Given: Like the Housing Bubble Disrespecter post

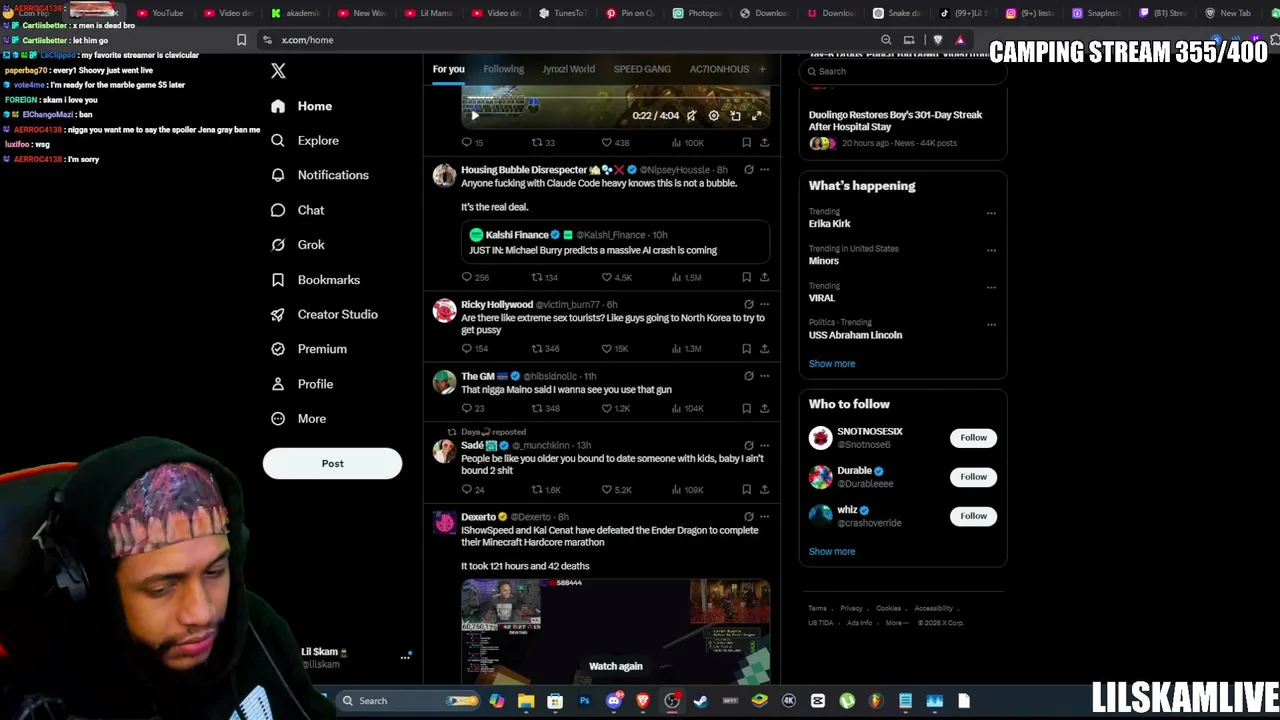Looking at the screenshot, I should 616,277.
